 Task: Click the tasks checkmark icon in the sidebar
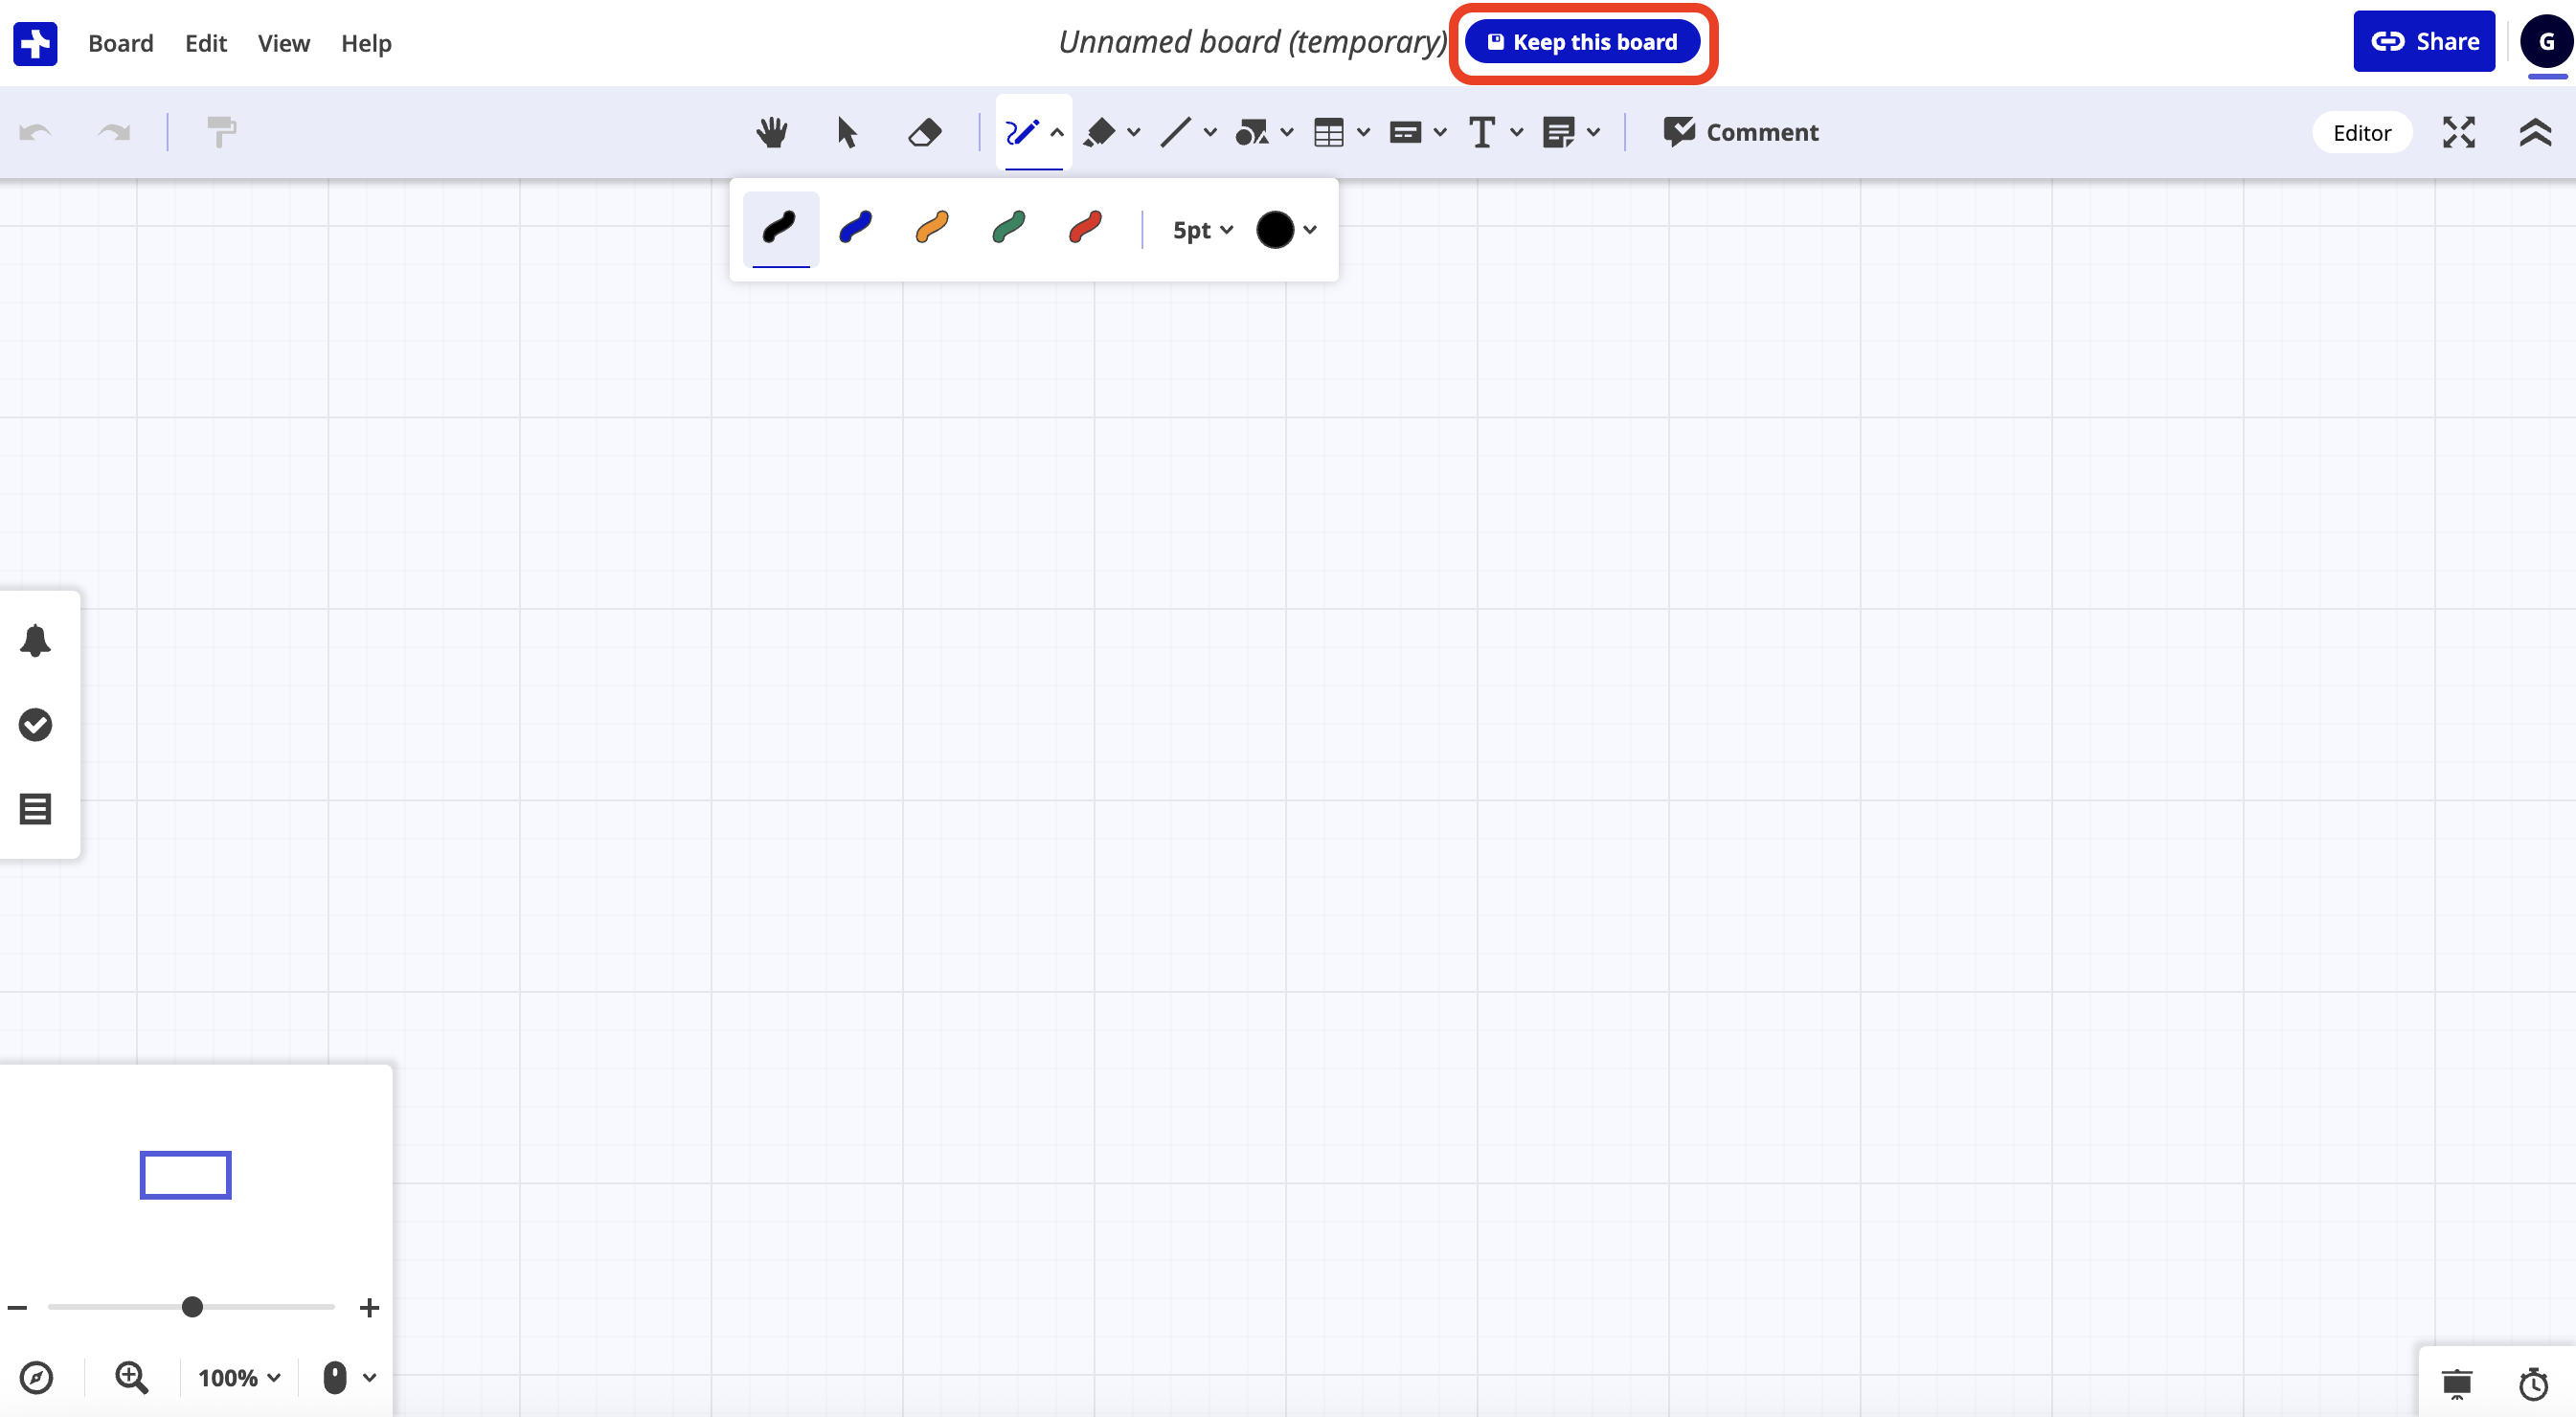click(36, 724)
